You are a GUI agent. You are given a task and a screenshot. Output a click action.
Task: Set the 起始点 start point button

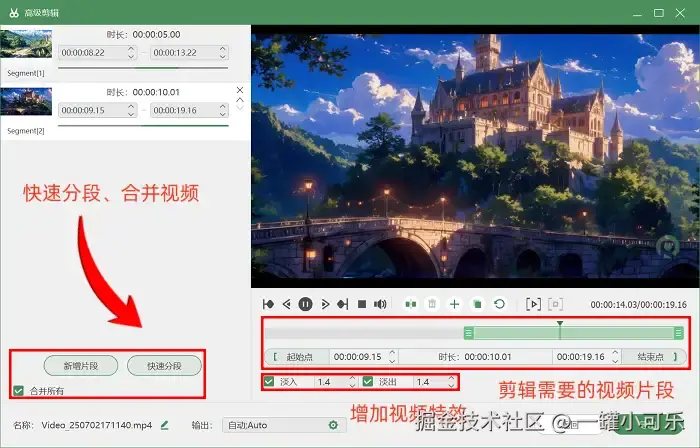coord(298,357)
